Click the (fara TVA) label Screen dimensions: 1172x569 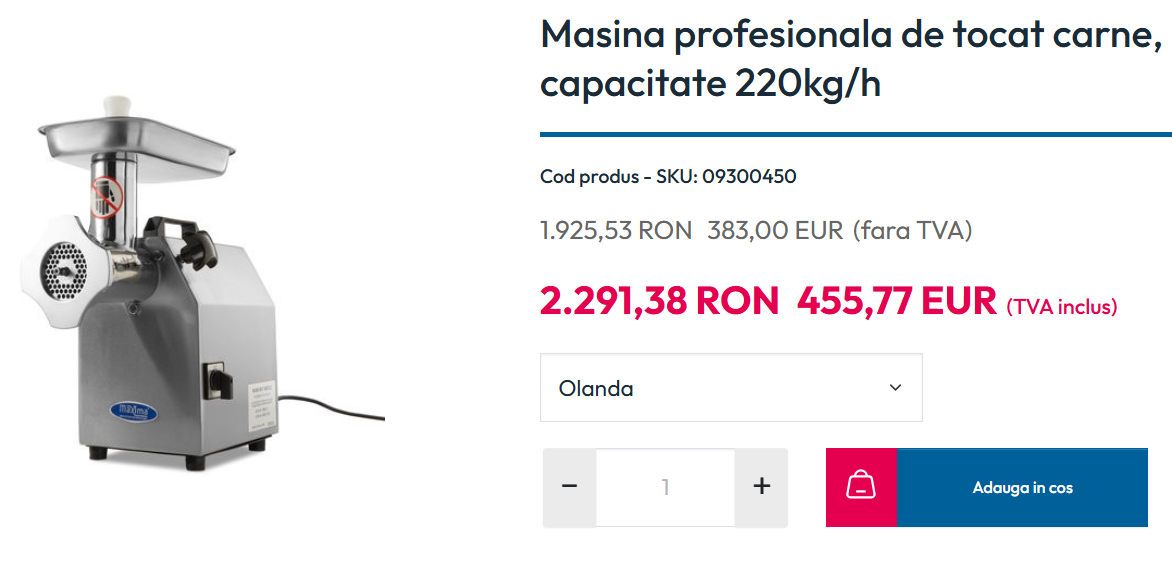[x=913, y=230]
